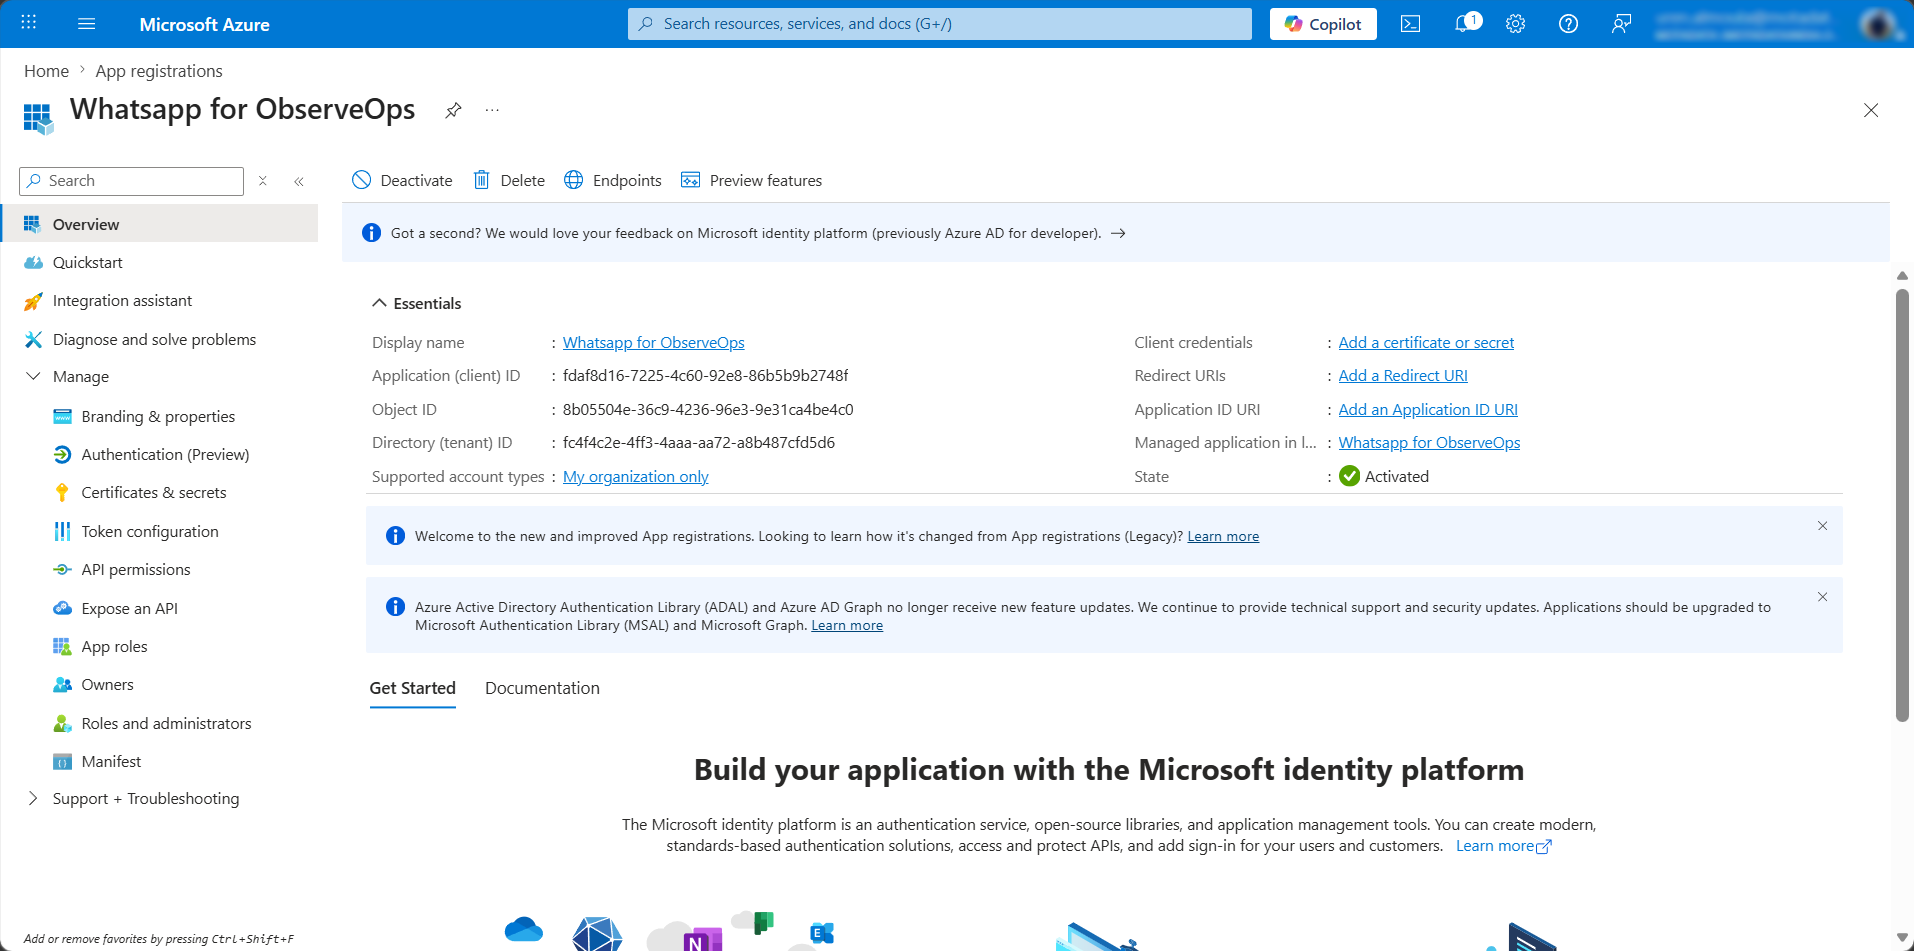The width and height of the screenshot is (1914, 951).
Task: Open Preview features
Action: [751, 180]
